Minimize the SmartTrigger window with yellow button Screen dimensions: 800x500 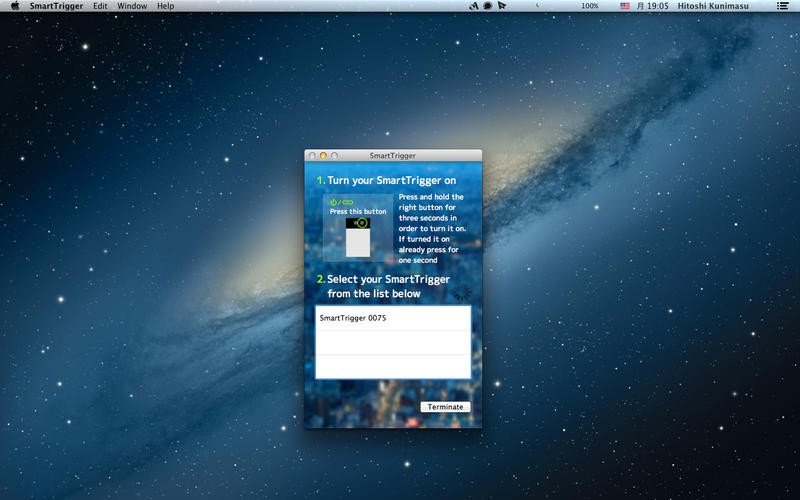click(x=323, y=156)
